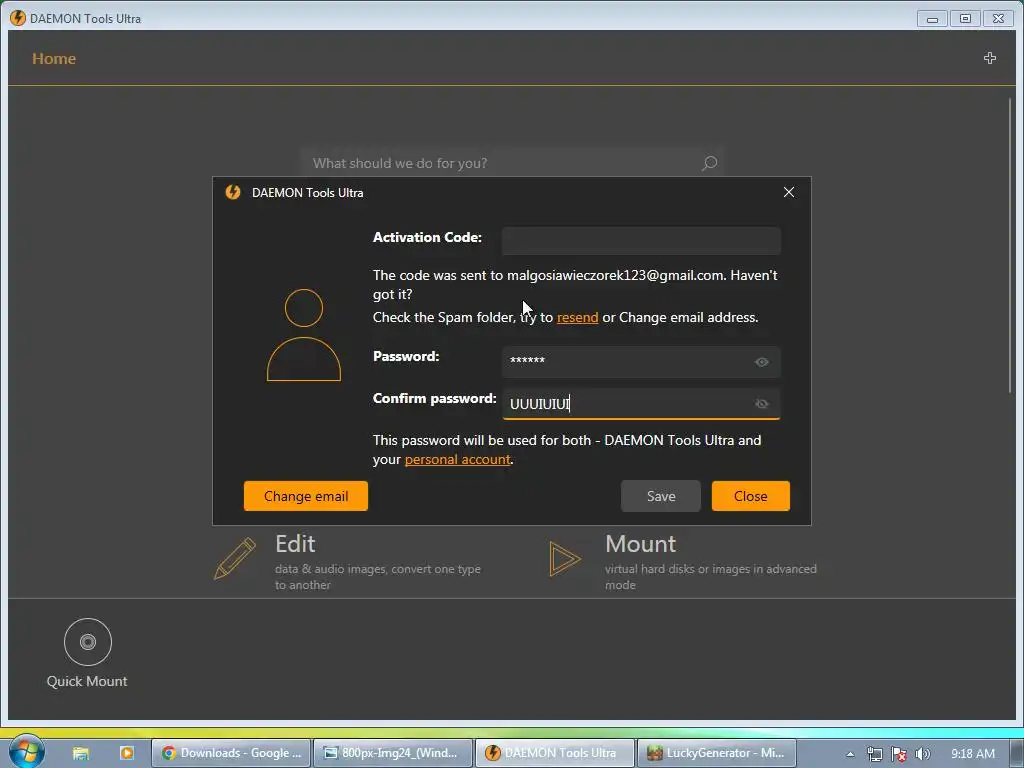Add a new tab with plus icon
1024x768 pixels.
(x=990, y=58)
